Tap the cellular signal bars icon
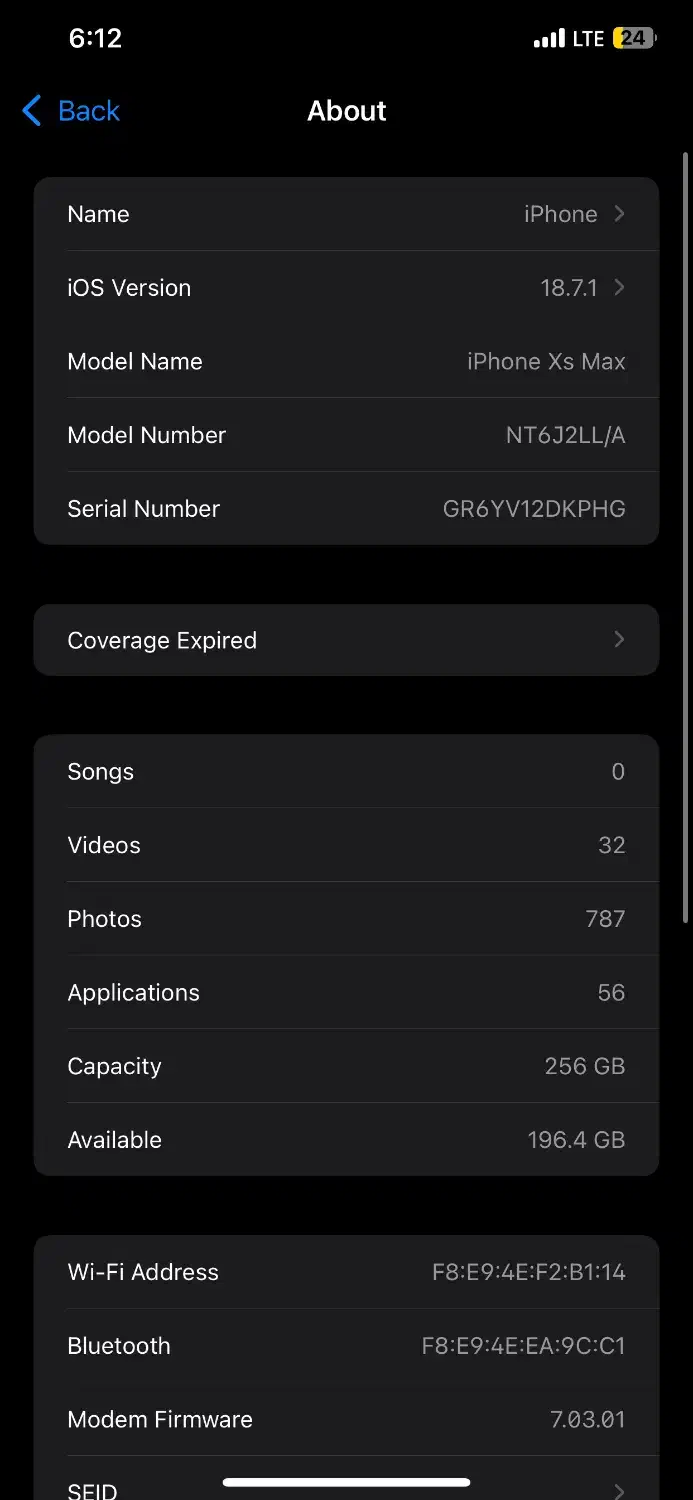 [x=549, y=39]
